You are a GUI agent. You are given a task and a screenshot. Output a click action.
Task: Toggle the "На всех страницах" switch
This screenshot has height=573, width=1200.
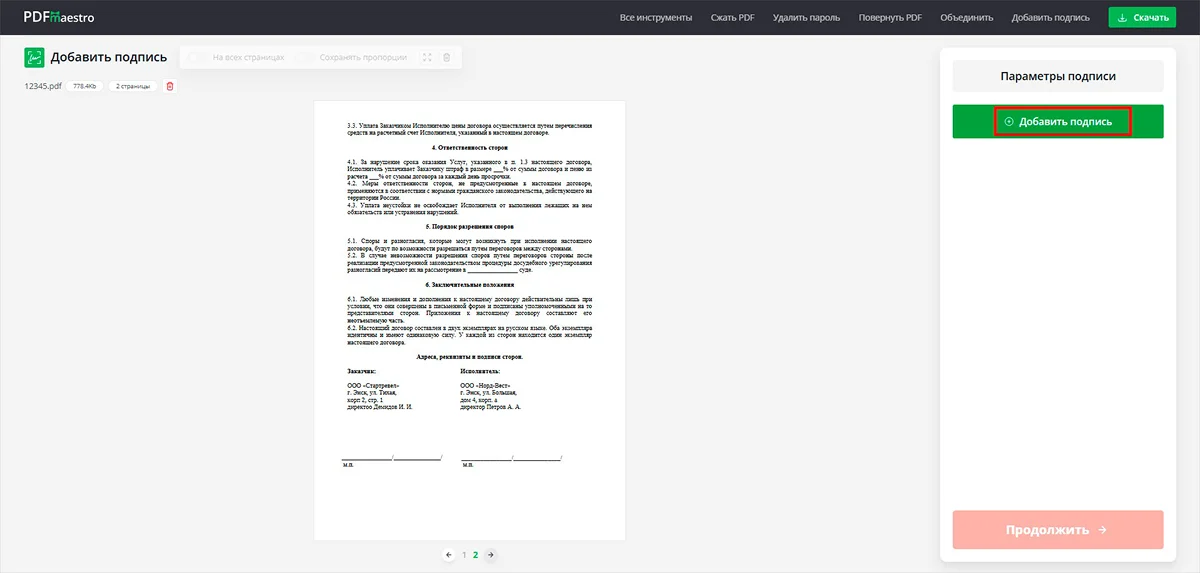(x=198, y=58)
